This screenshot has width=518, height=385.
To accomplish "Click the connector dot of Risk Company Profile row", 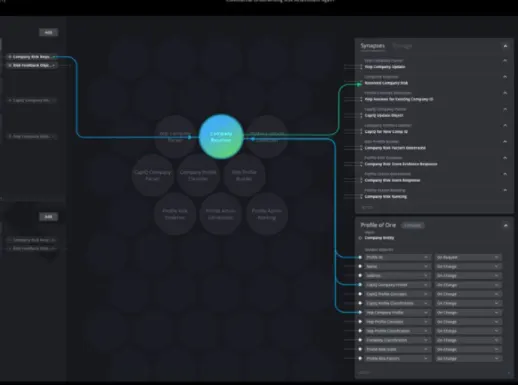I will pos(360,312).
